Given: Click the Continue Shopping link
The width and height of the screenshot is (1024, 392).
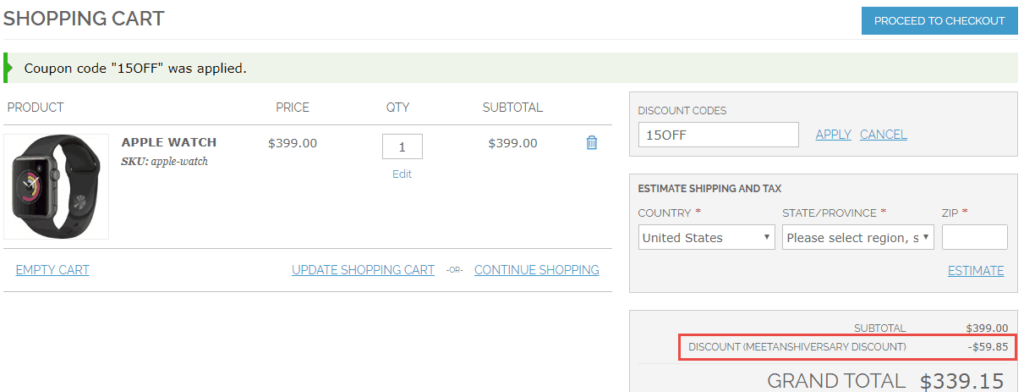Looking at the screenshot, I should [x=537, y=270].
